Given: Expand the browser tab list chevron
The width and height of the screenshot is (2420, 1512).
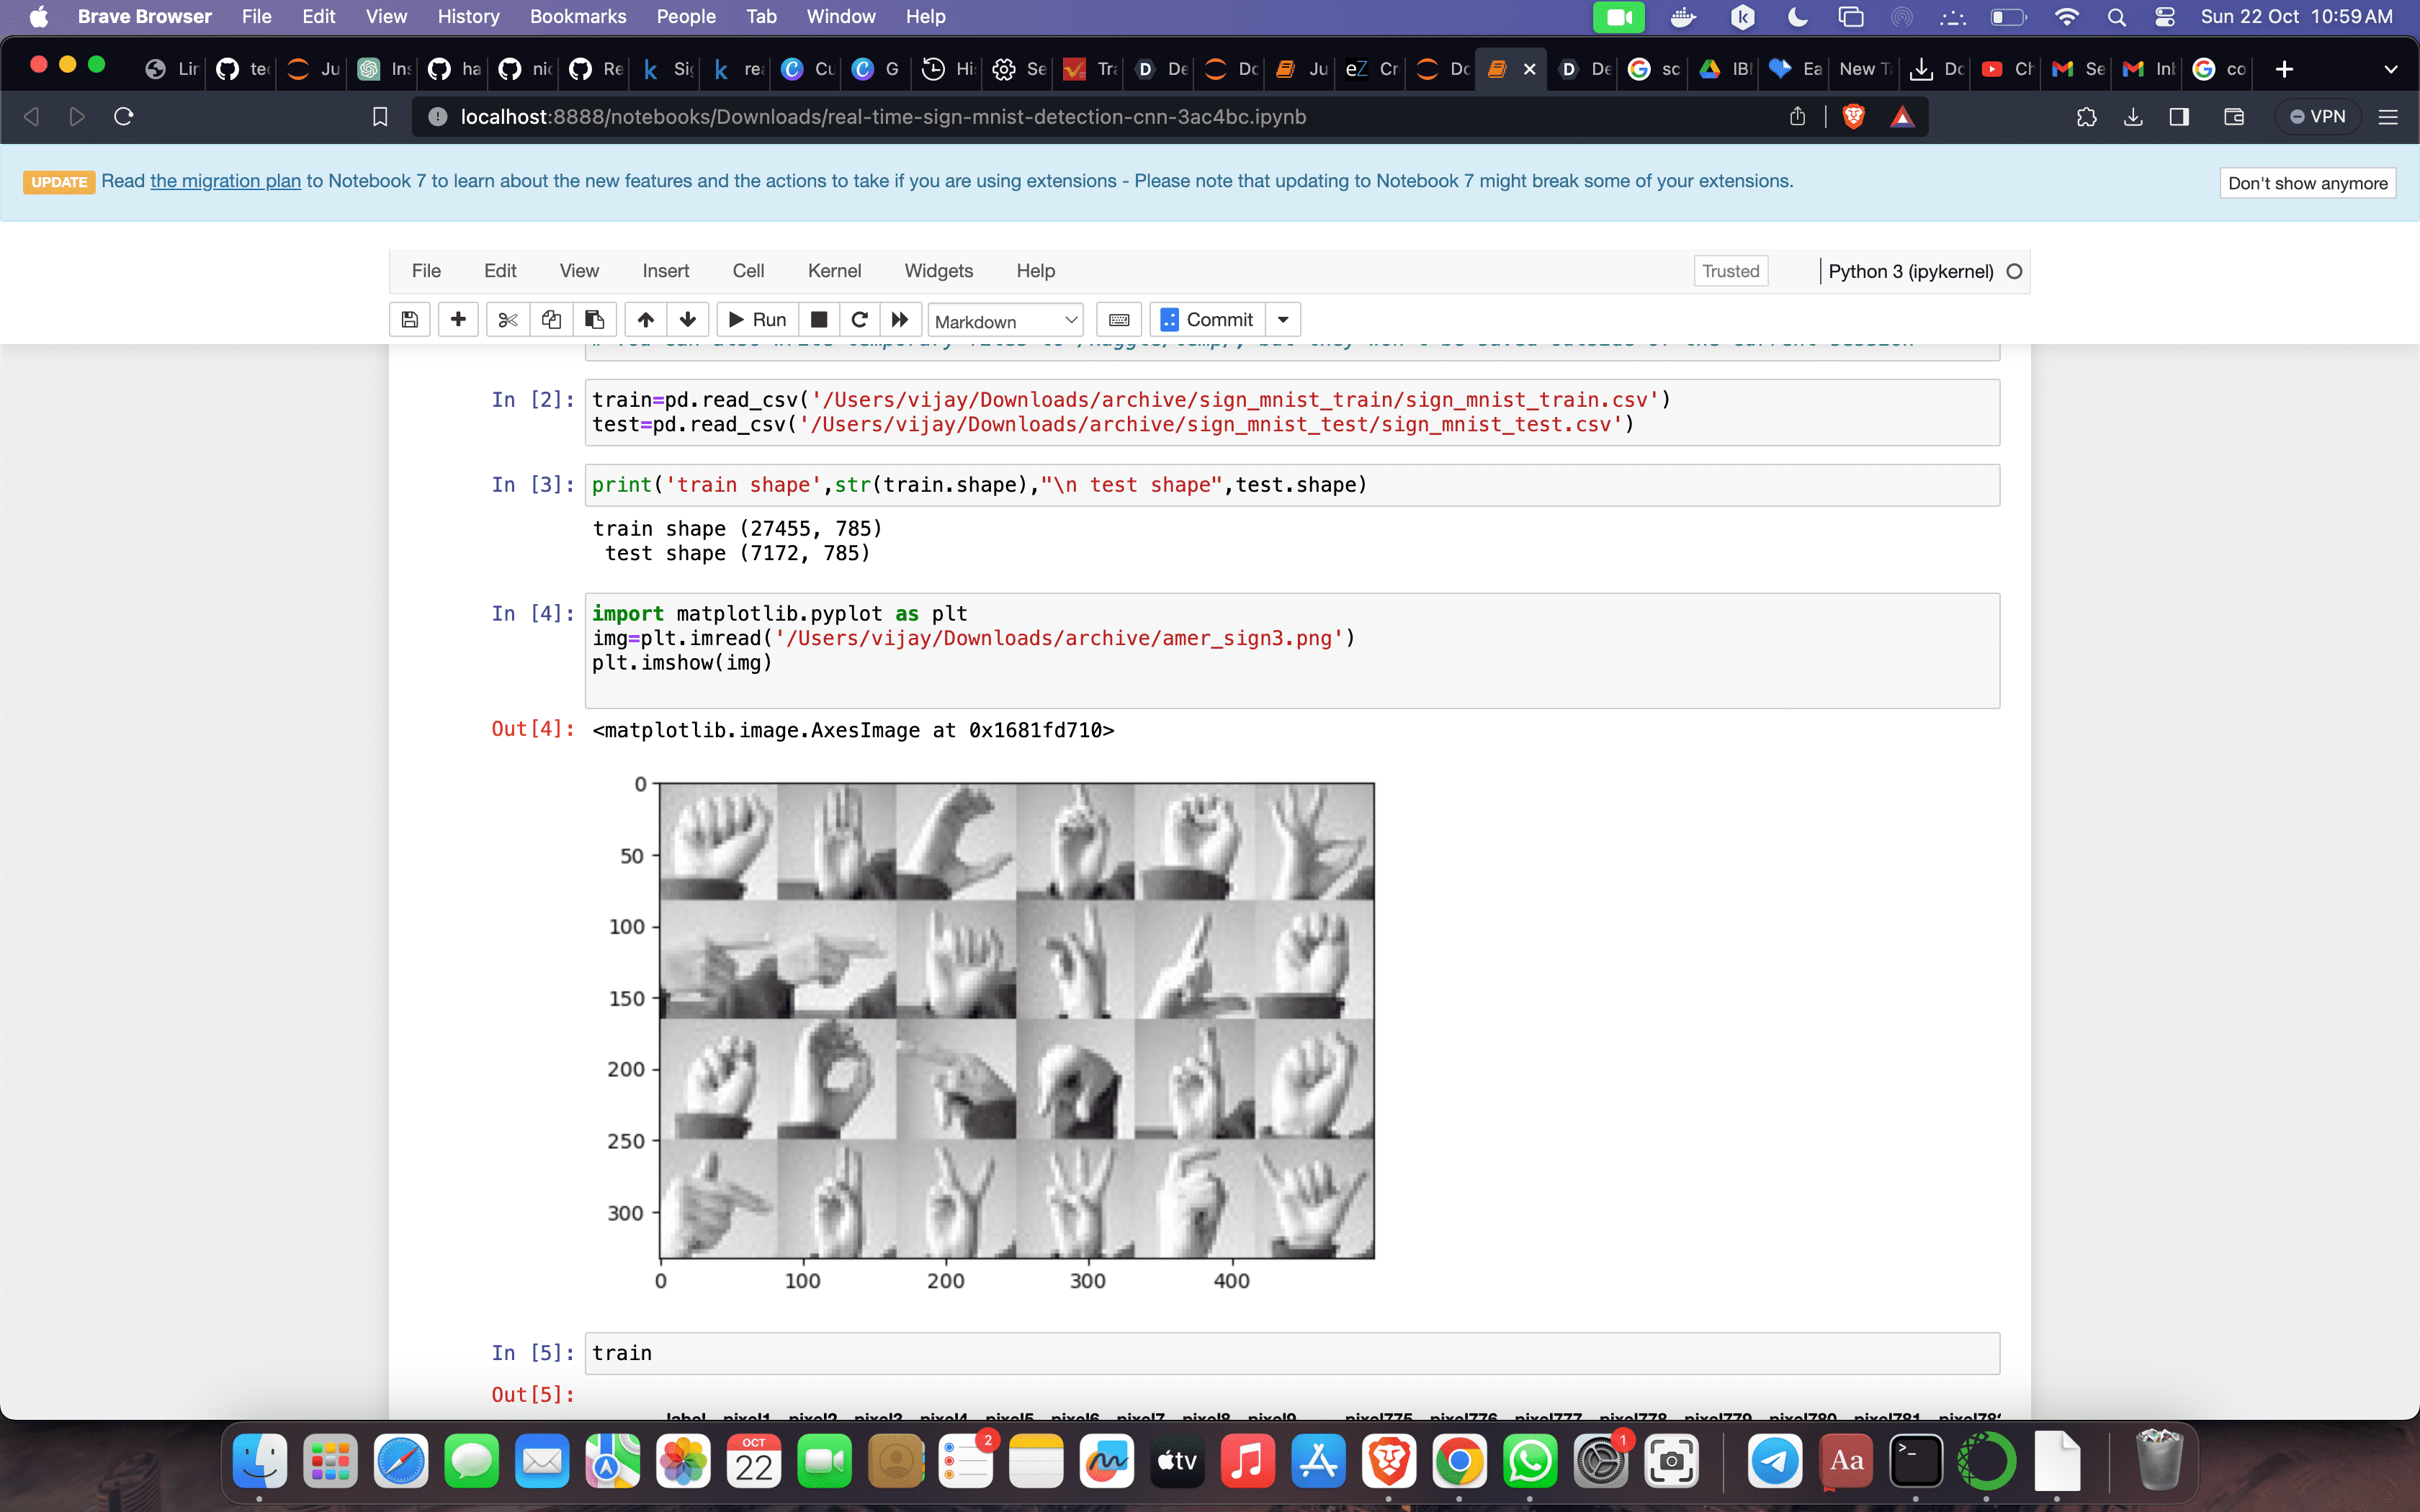Looking at the screenshot, I should 2390,69.
